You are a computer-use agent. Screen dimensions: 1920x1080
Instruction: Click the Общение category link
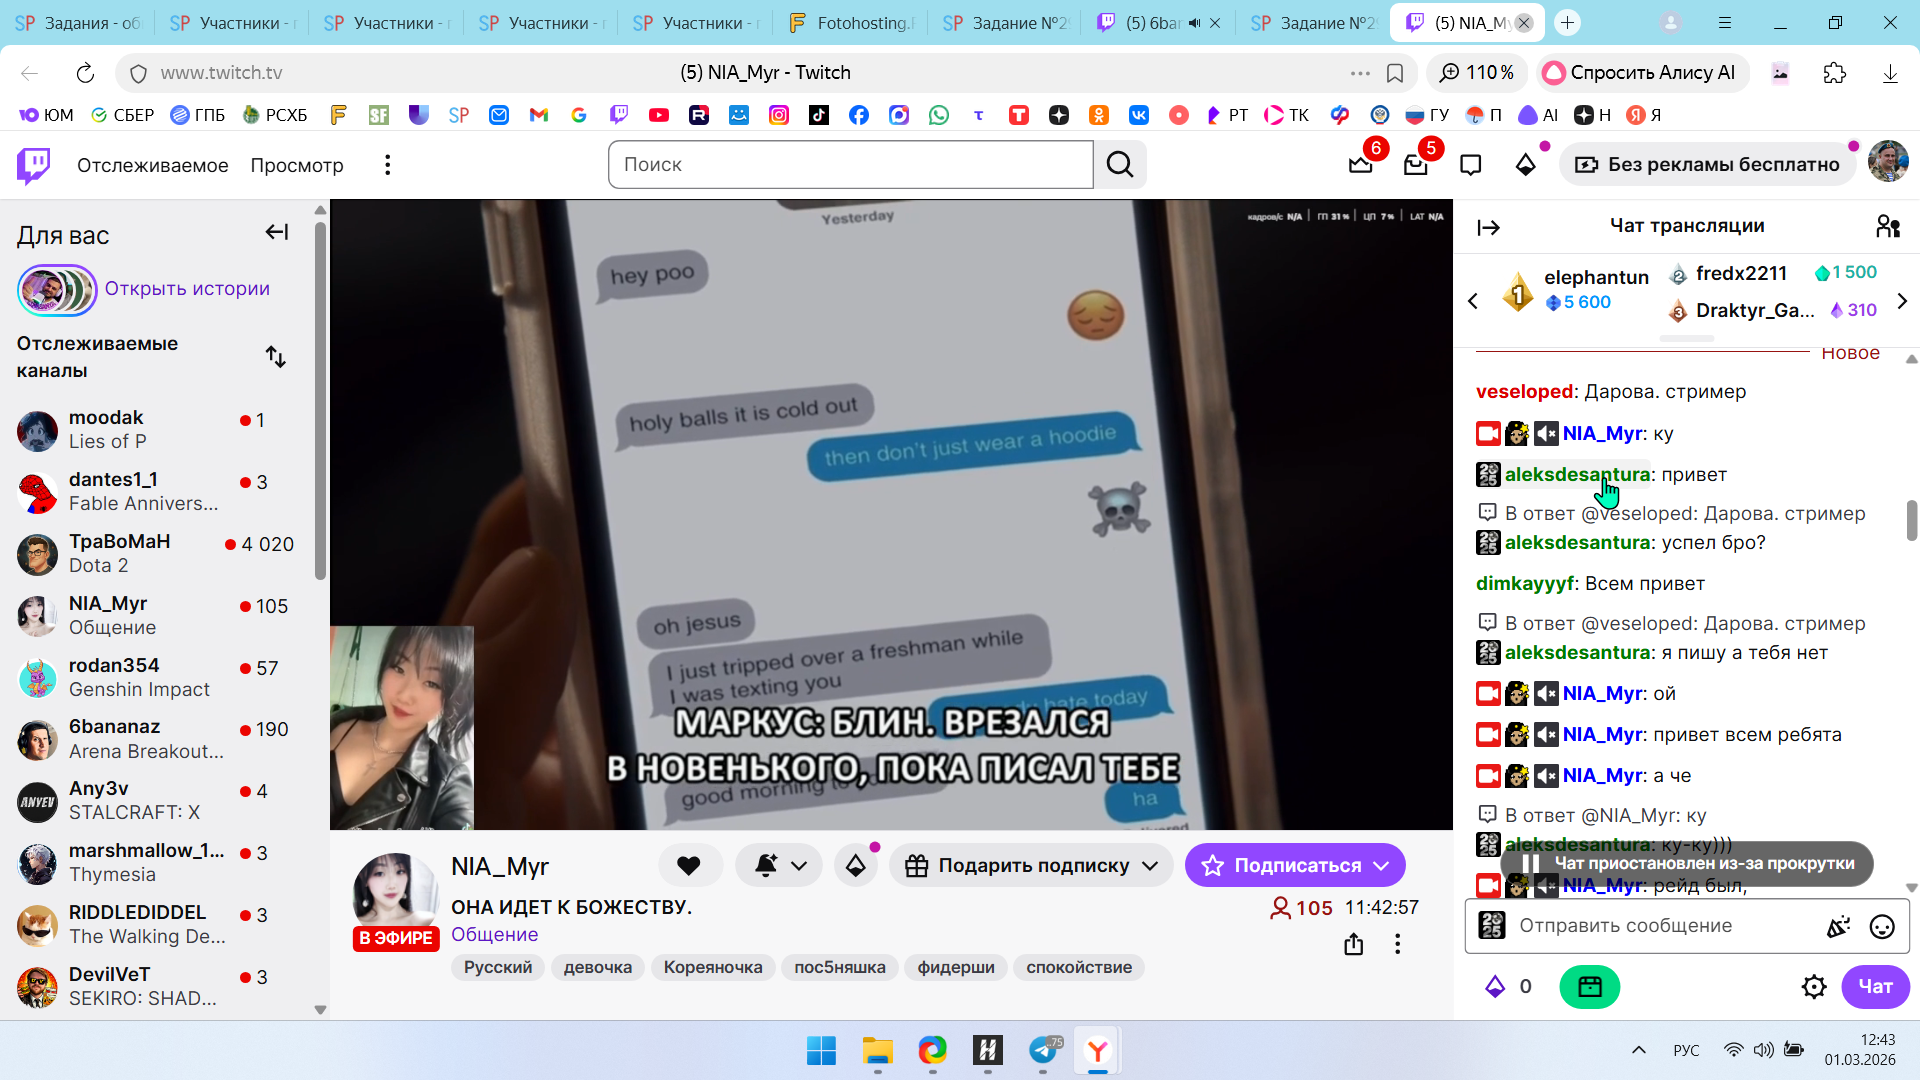coord(494,935)
